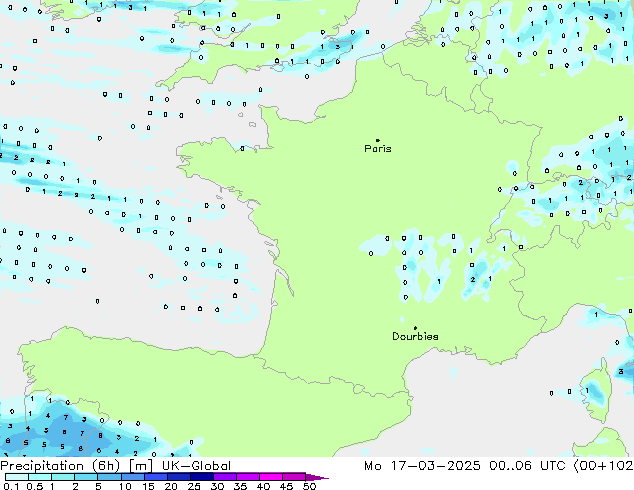Click the date 'Mo 17-03-2025' text
634x490 pixels.
(422, 466)
